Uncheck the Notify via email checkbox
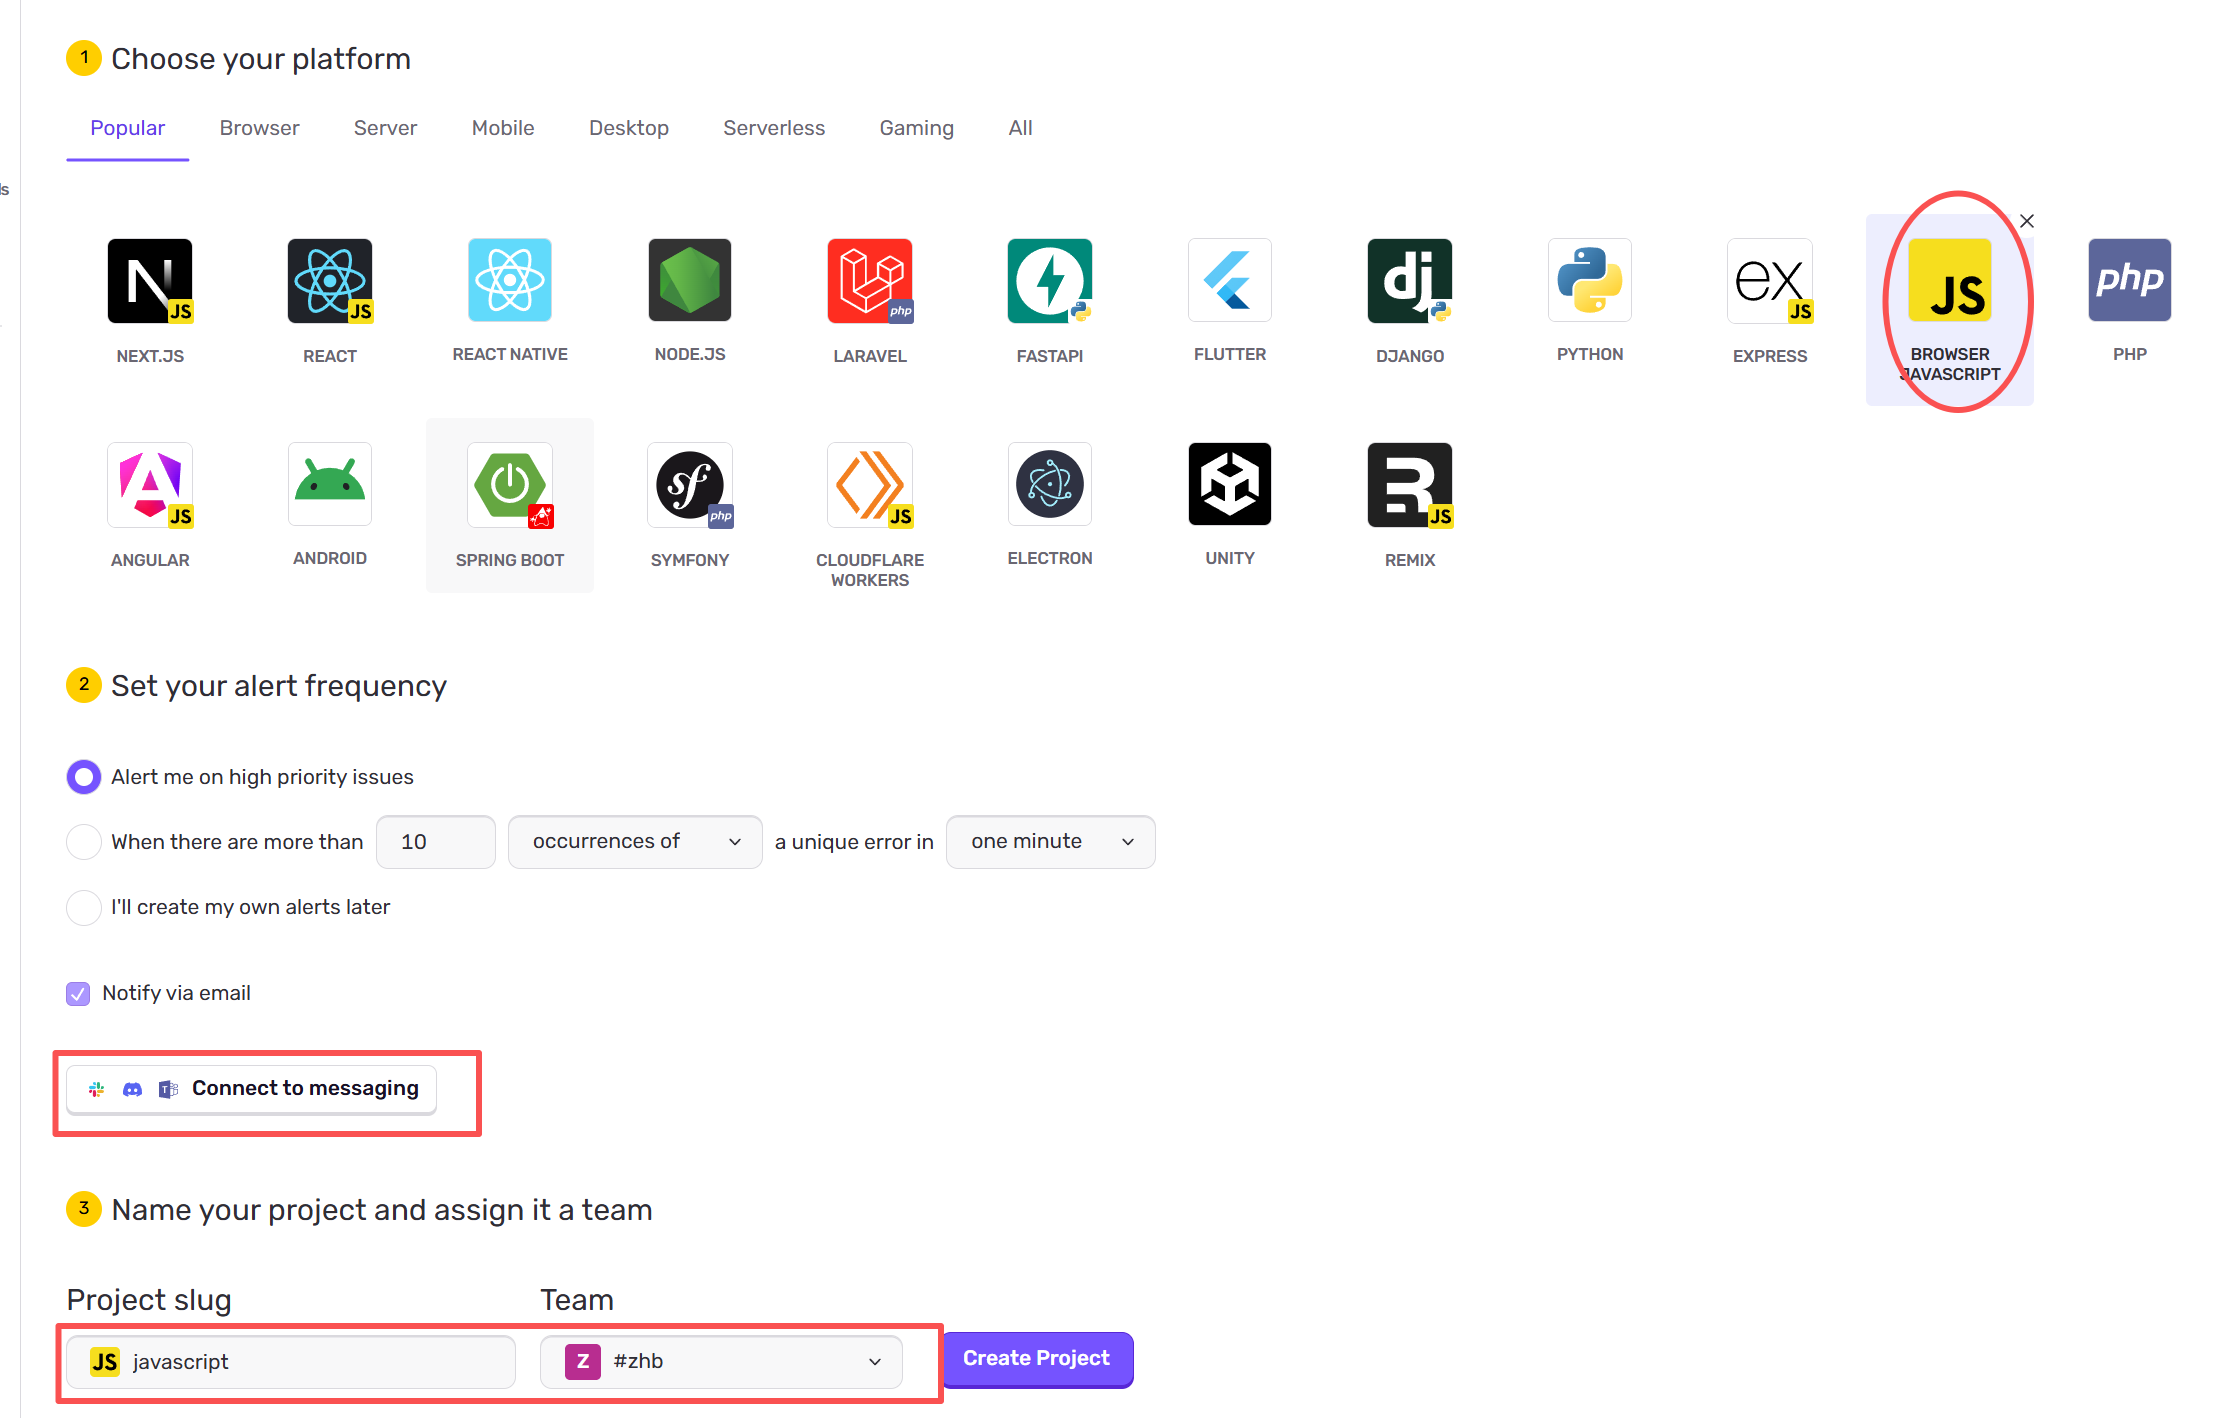 point(78,993)
